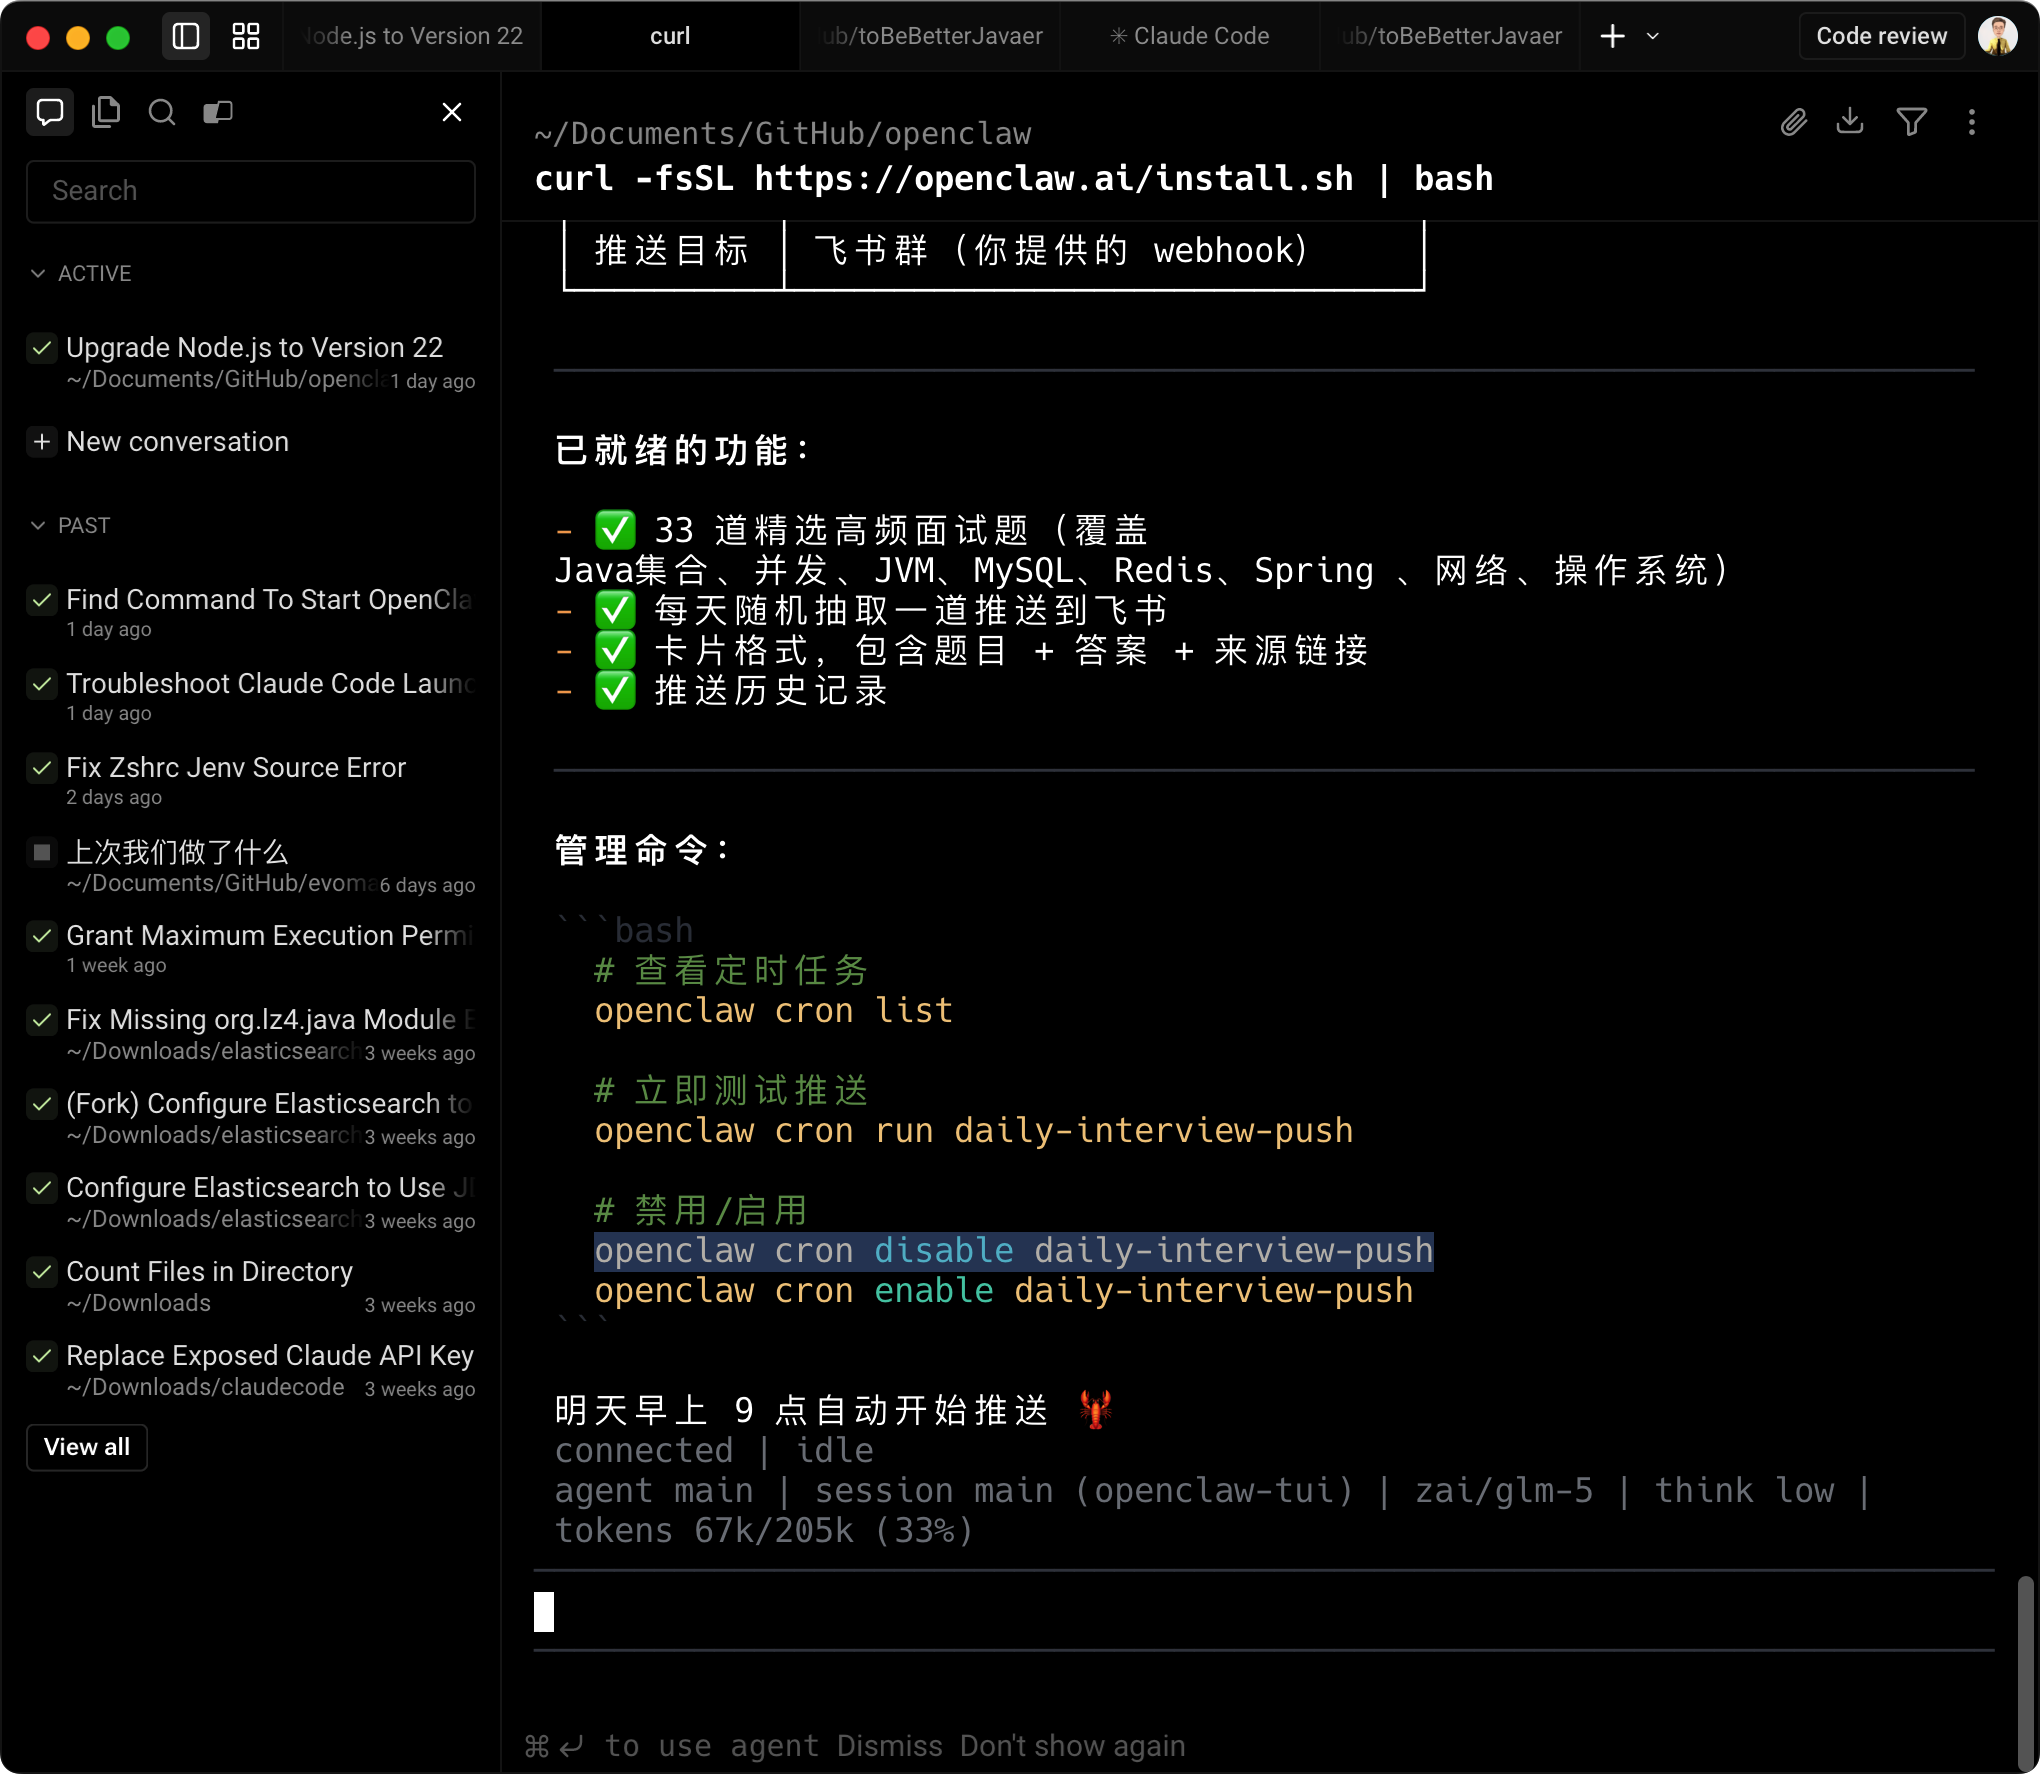Click the magnifier search icon in sidebar
This screenshot has width=2040, height=1774.
pyautogui.click(x=162, y=112)
